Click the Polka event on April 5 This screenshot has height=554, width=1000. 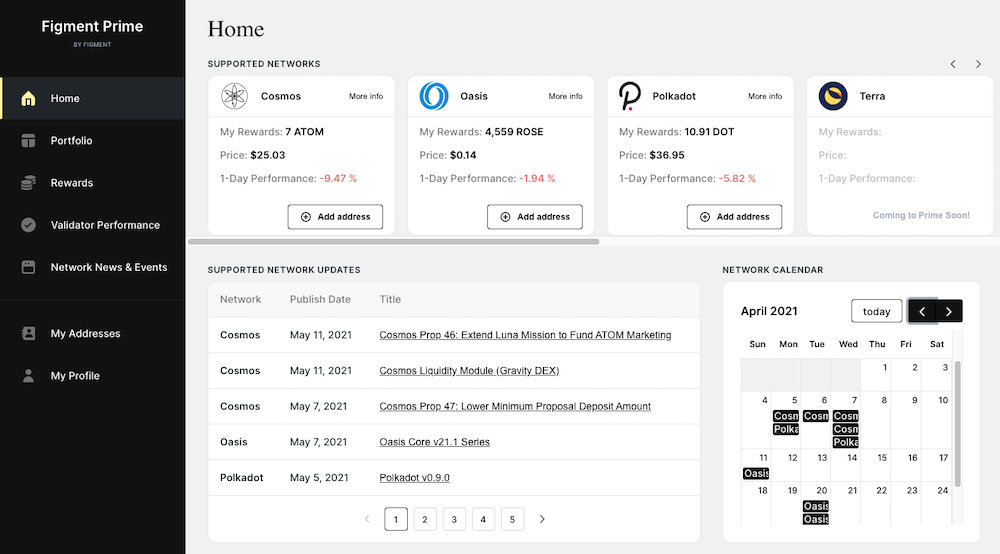pyautogui.click(x=786, y=429)
